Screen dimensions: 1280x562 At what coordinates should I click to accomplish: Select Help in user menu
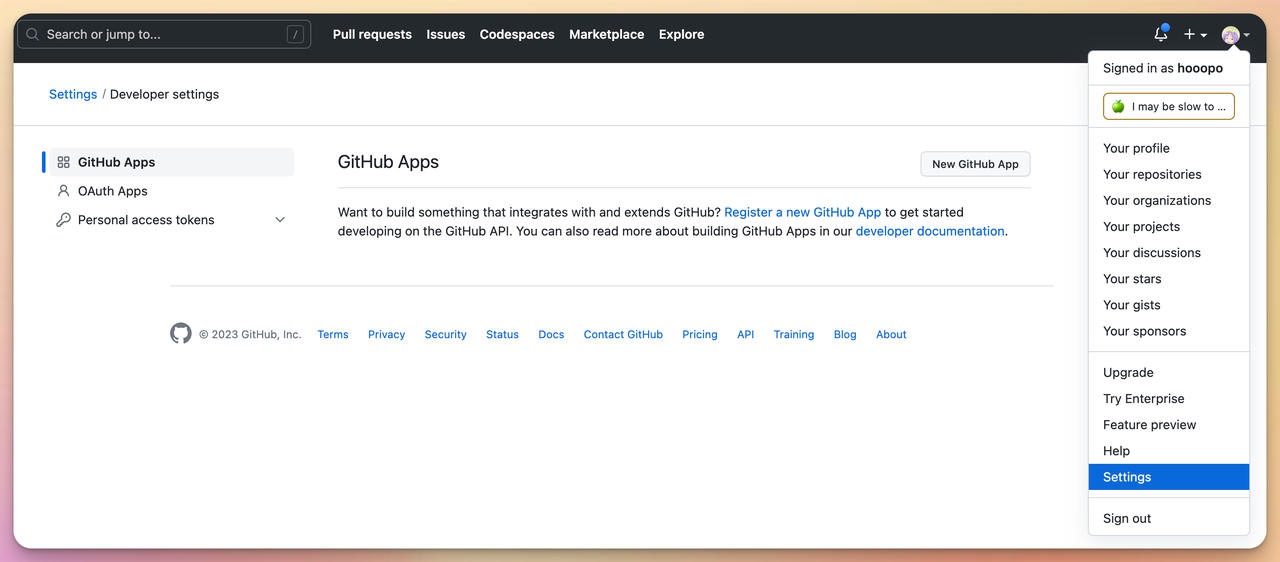[x=1169, y=451]
